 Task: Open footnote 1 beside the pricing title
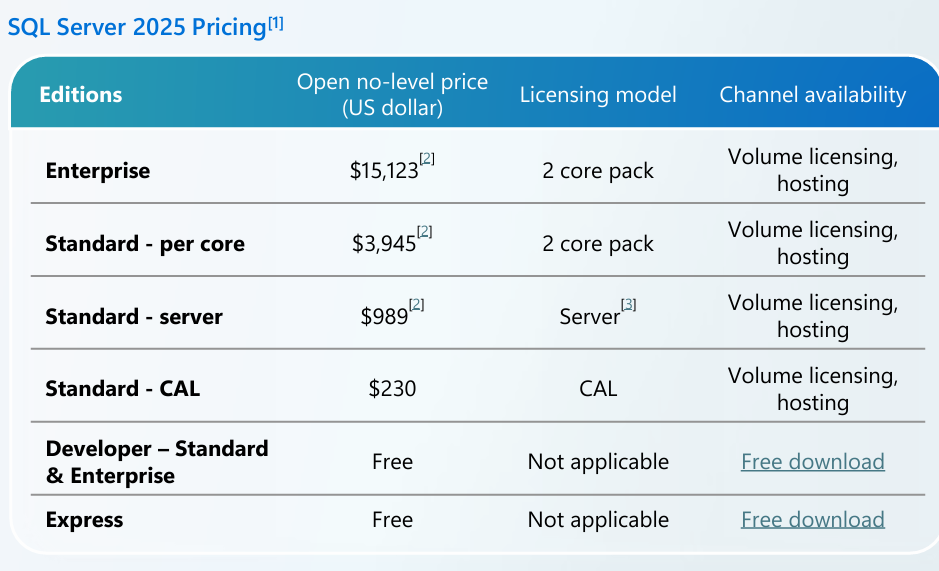coord(276,22)
